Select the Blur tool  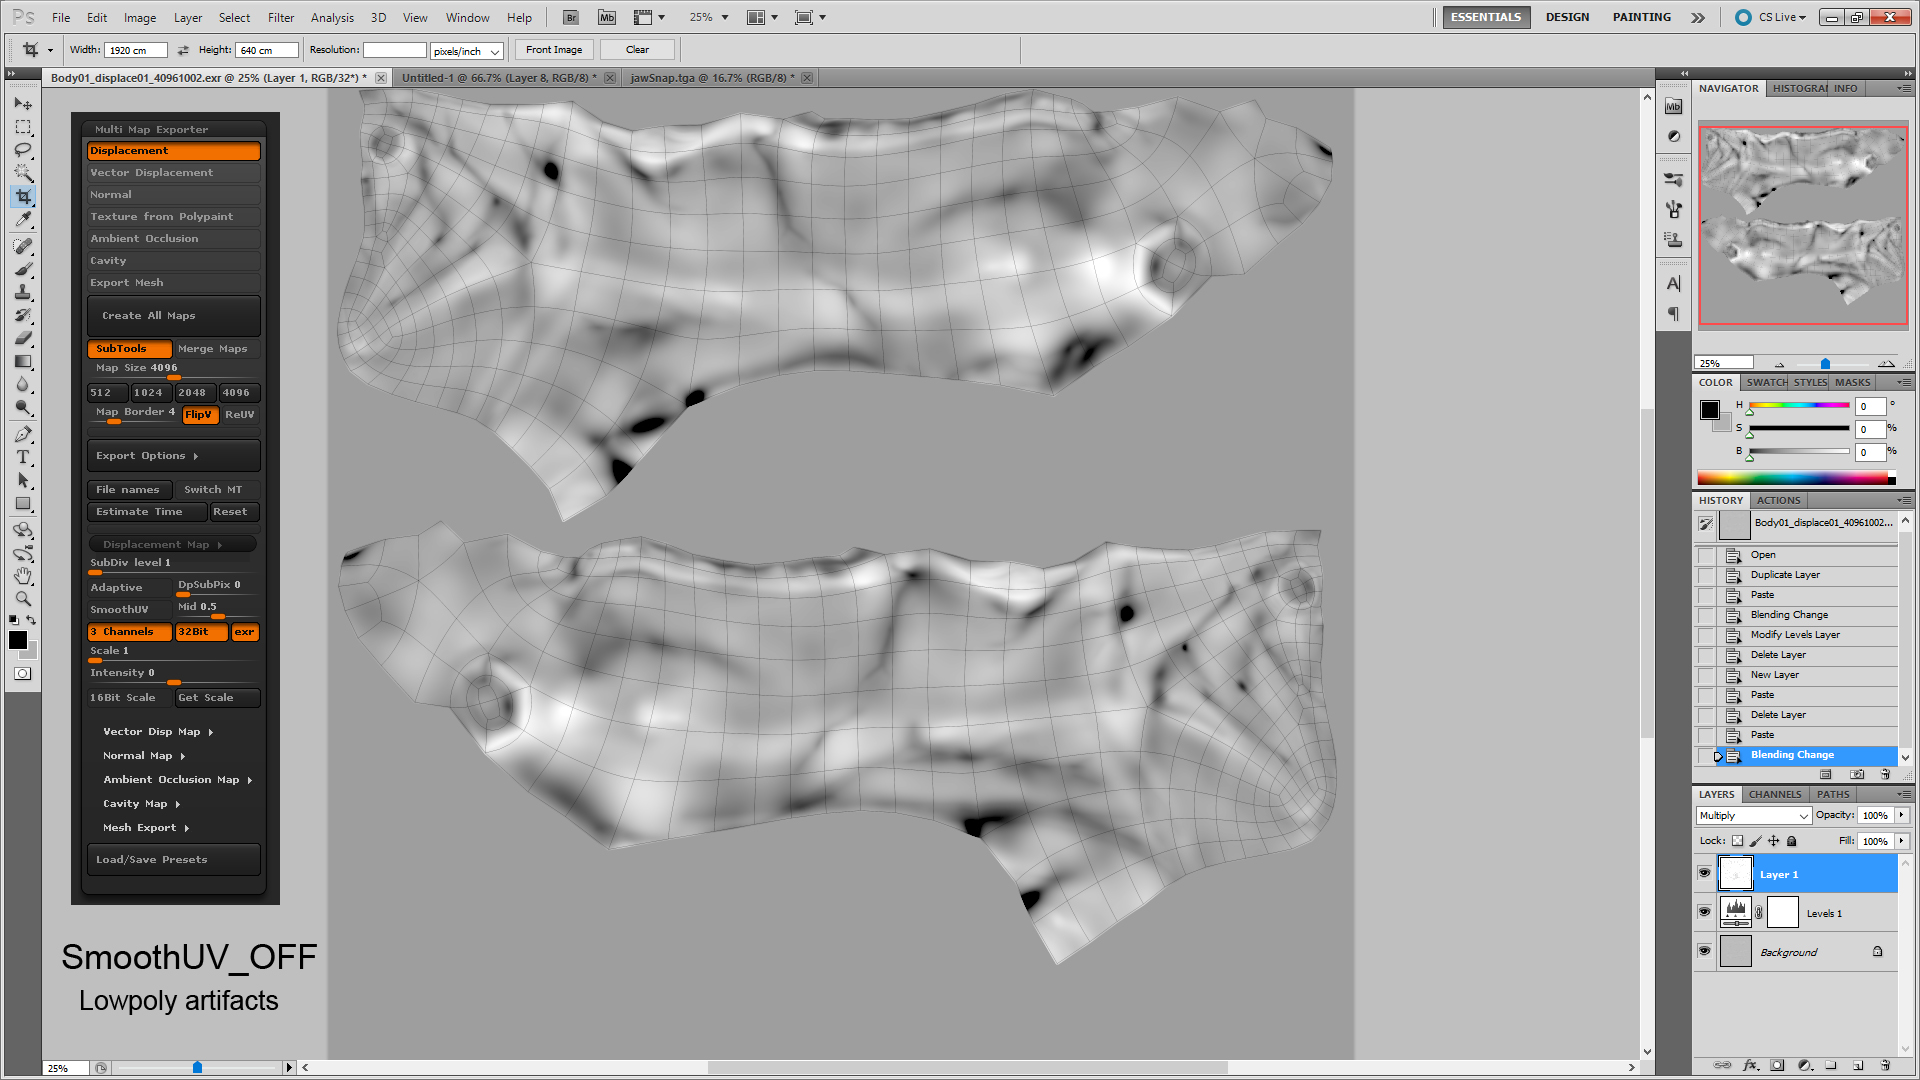point(23,384)
